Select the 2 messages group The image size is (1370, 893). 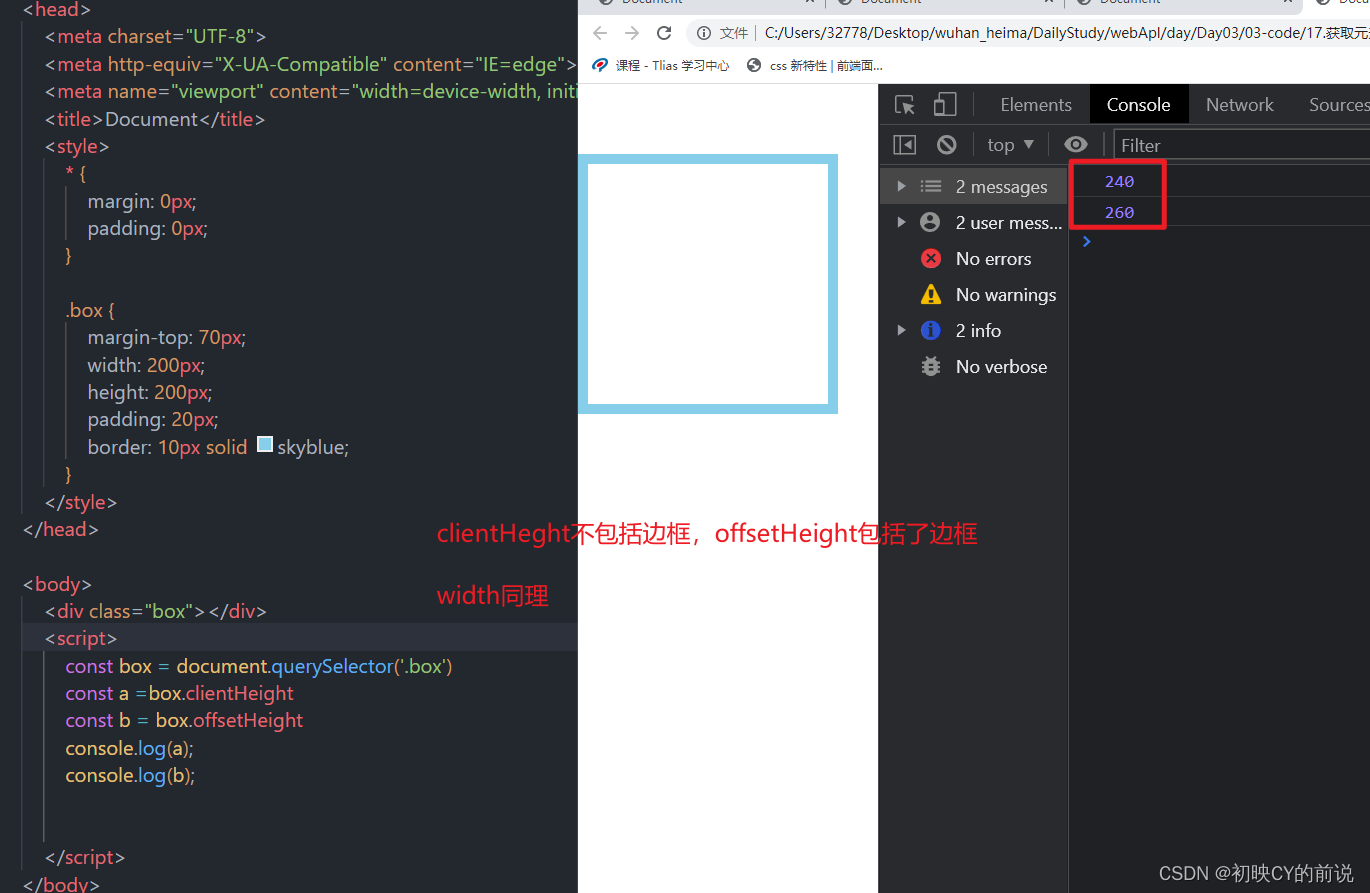click(x=1001, y=186)
